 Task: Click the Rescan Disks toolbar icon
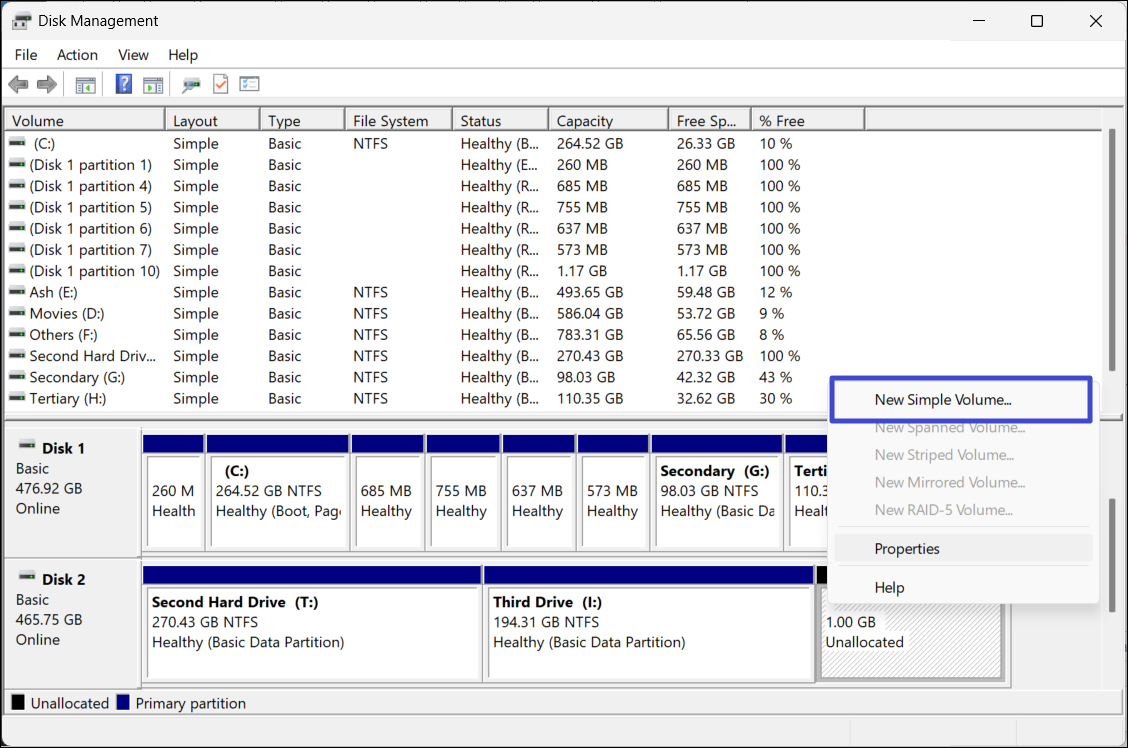[191, 85]
